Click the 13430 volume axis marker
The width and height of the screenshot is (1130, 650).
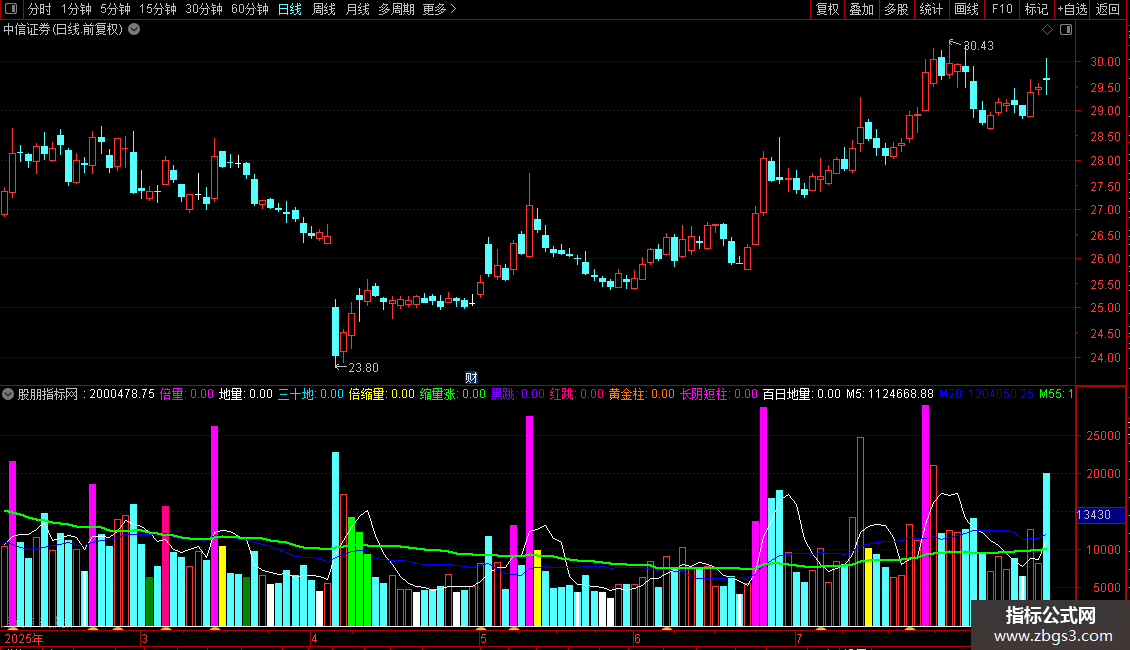(x=1098, y=515)
